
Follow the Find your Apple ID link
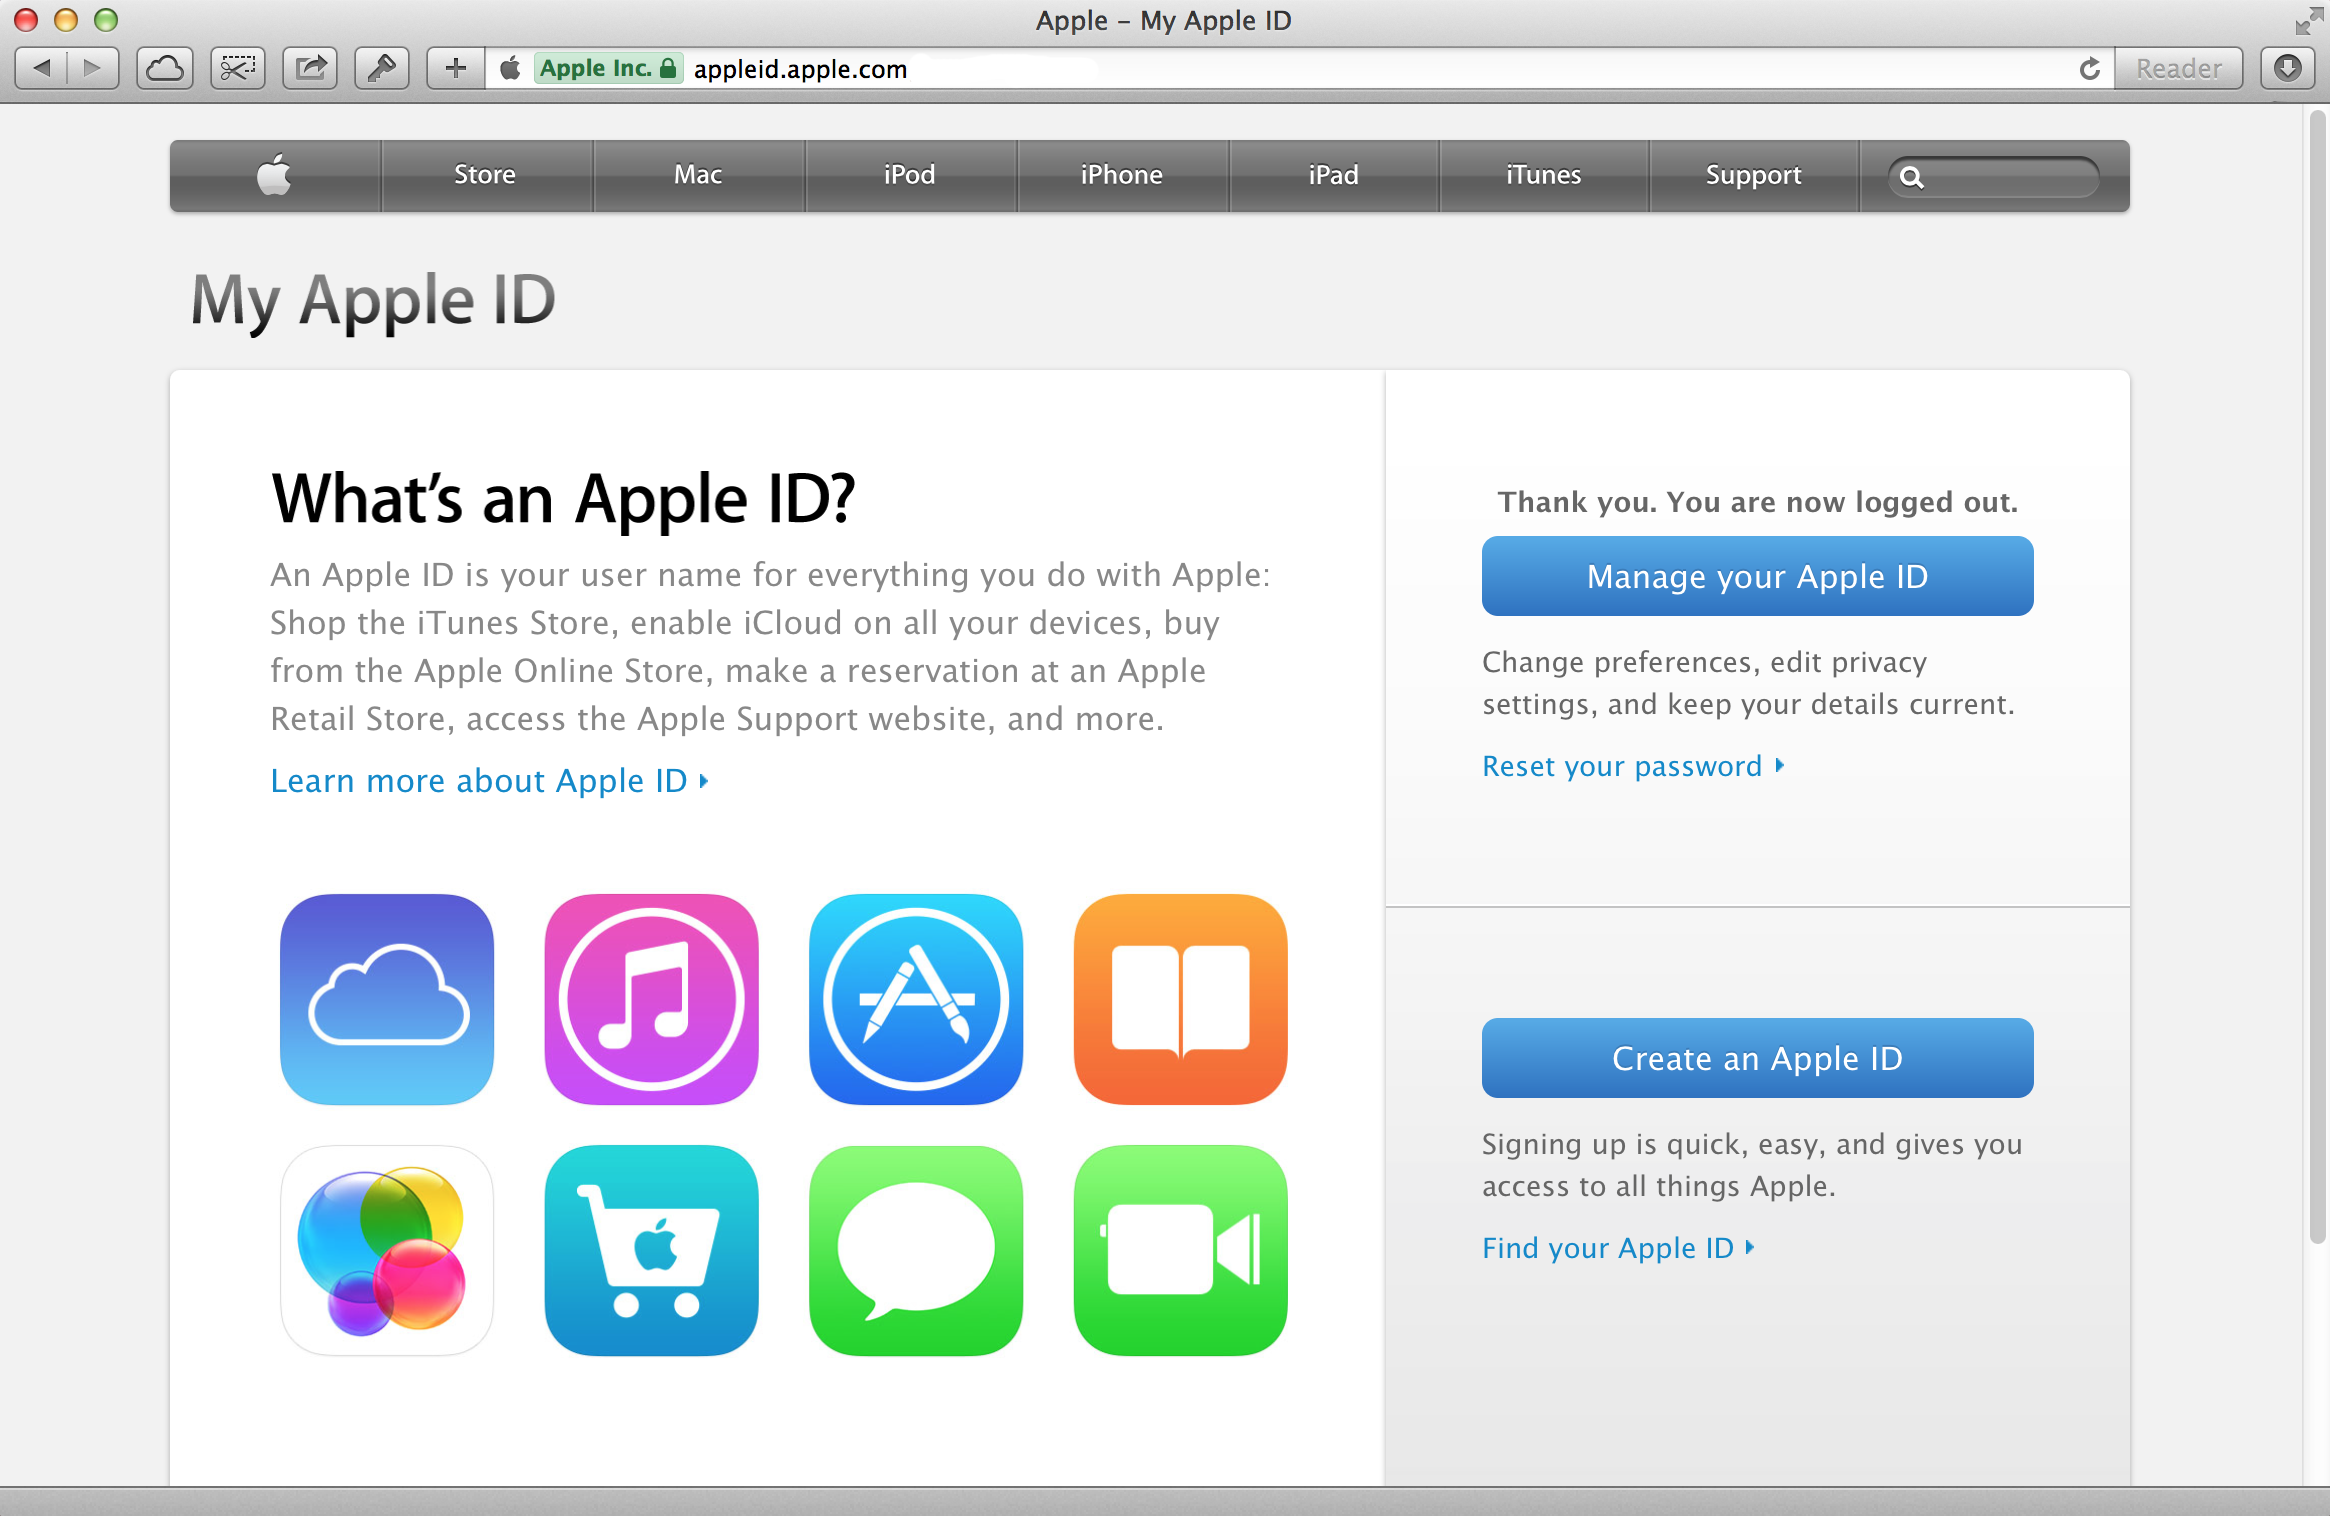coord(1618,1248)
